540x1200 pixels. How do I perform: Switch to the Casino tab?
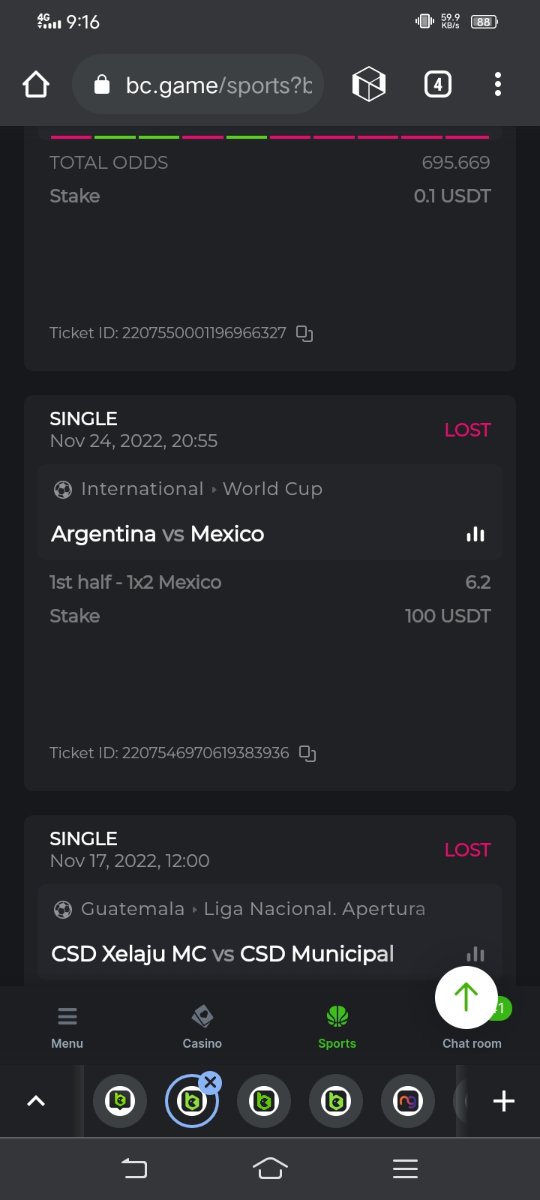(202, 1027)
